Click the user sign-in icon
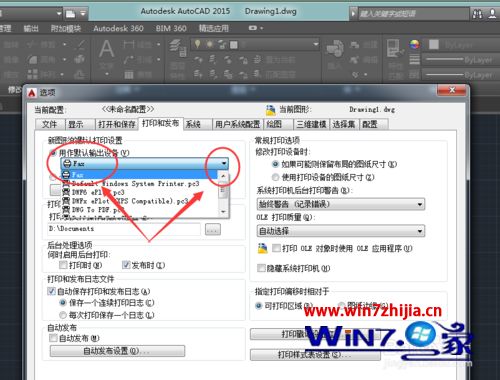The width and height of the screenshot is (500, 380). point(493,14)
